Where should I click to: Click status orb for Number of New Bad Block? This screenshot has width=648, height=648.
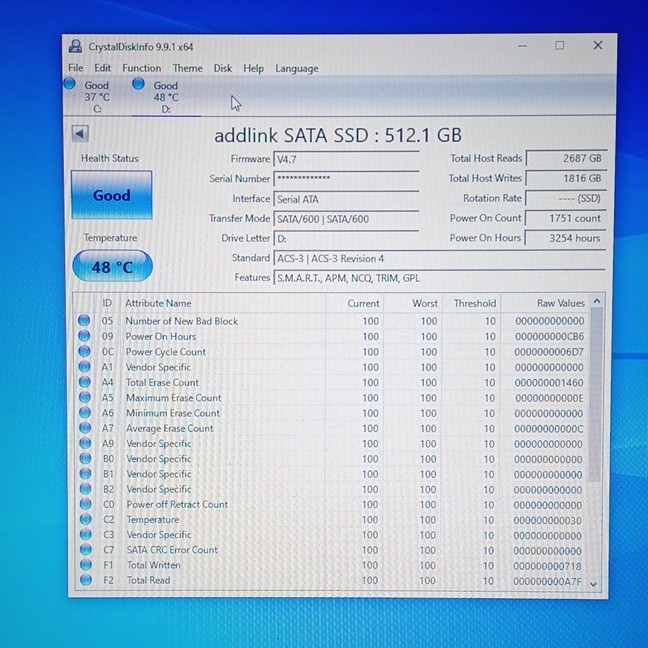pos(84,321)
